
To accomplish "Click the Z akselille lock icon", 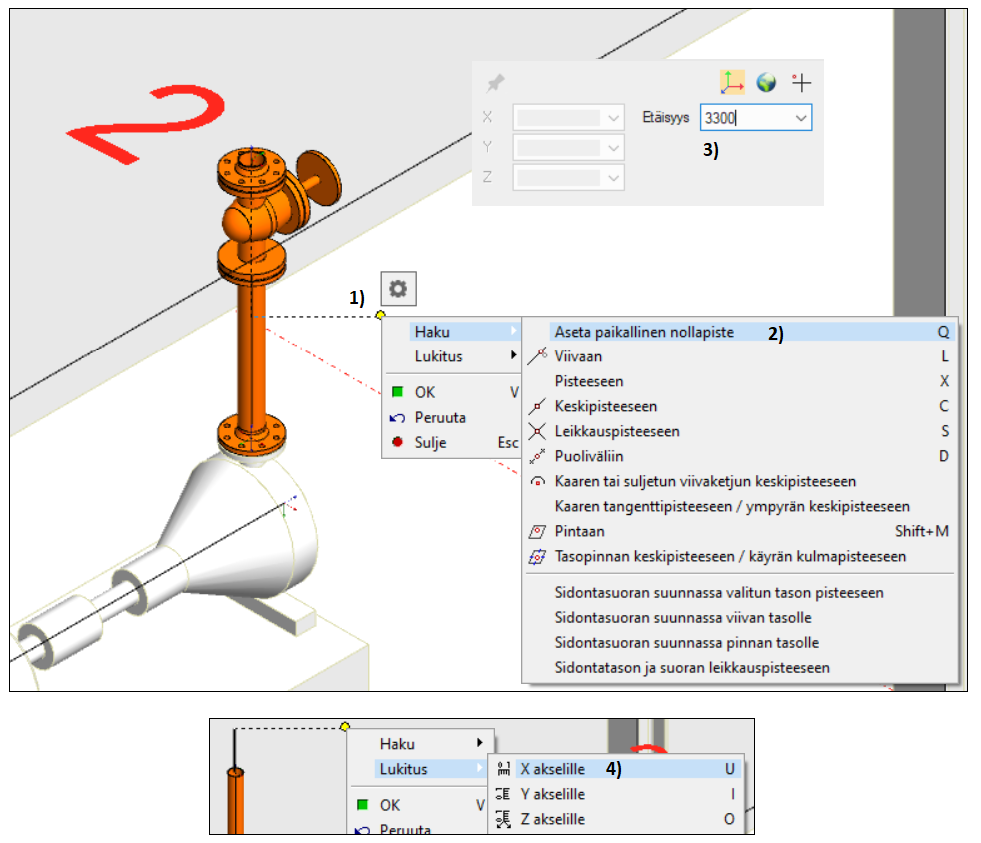I will (x=504, y=819).
